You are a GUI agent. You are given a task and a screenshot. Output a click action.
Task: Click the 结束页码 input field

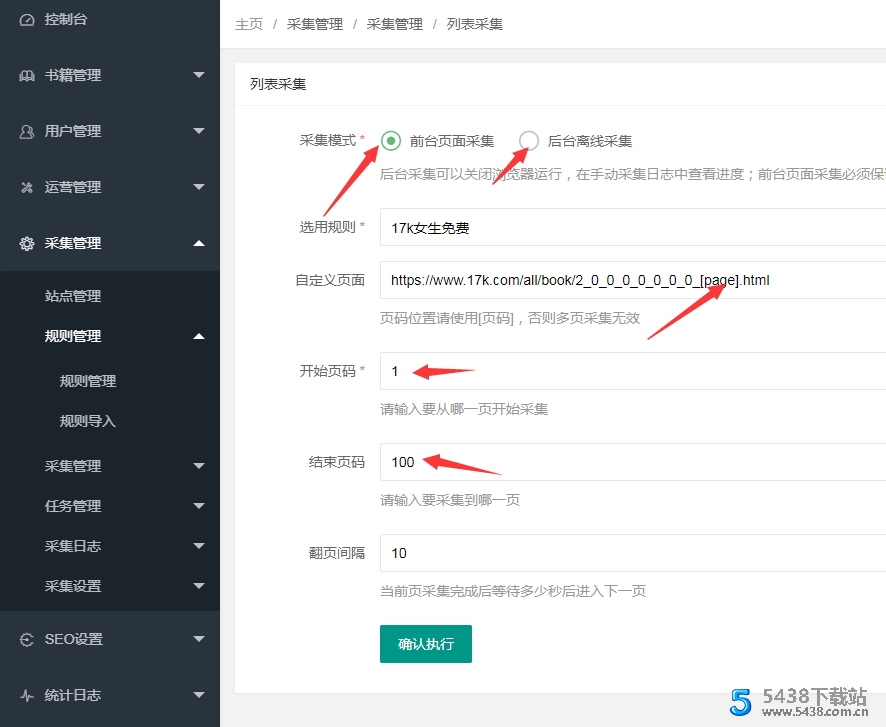(x=632, y=462)
